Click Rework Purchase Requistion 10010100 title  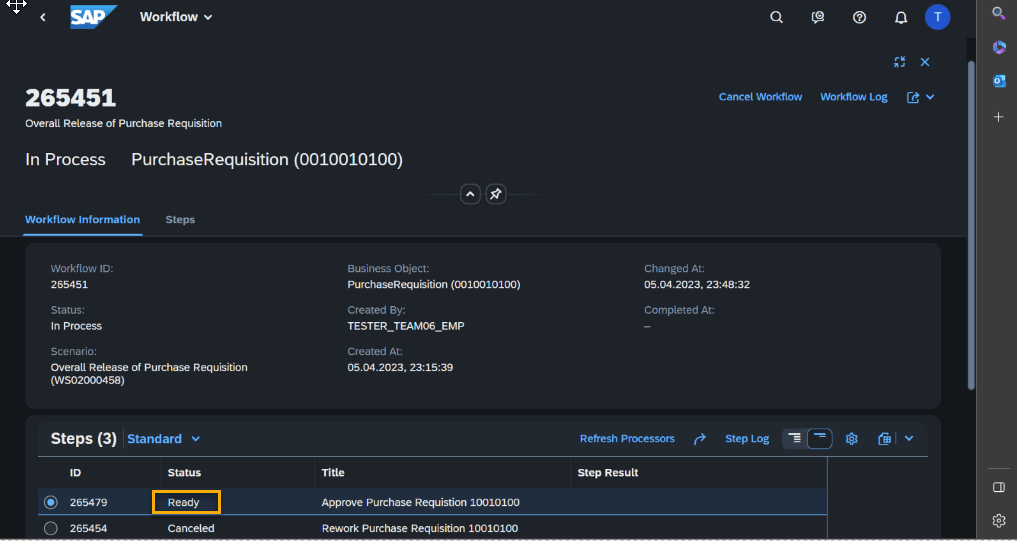420,528
